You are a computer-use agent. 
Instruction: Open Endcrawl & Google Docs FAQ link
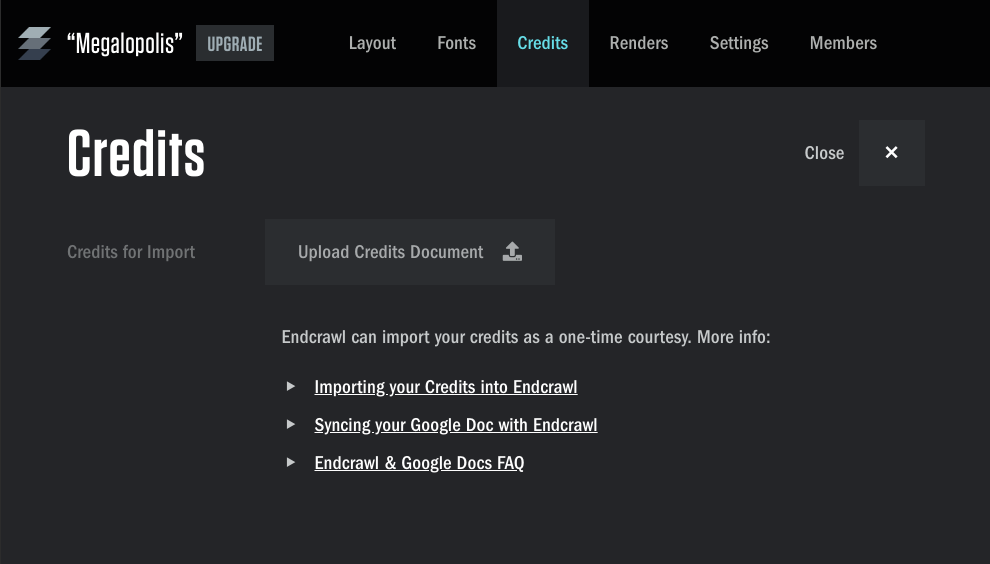point(419,463)
